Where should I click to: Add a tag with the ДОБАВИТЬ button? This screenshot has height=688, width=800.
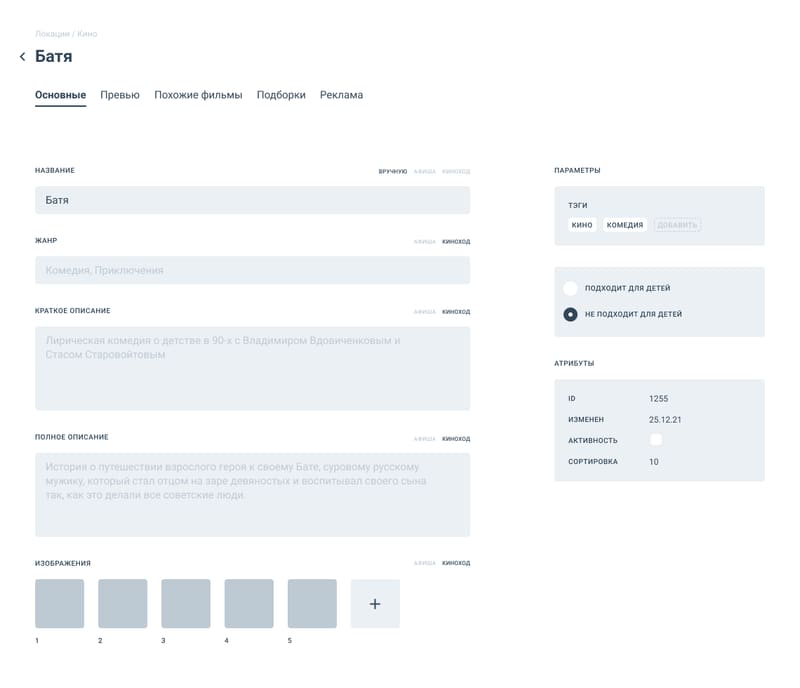pyautogui.click(x=677, y=225)
